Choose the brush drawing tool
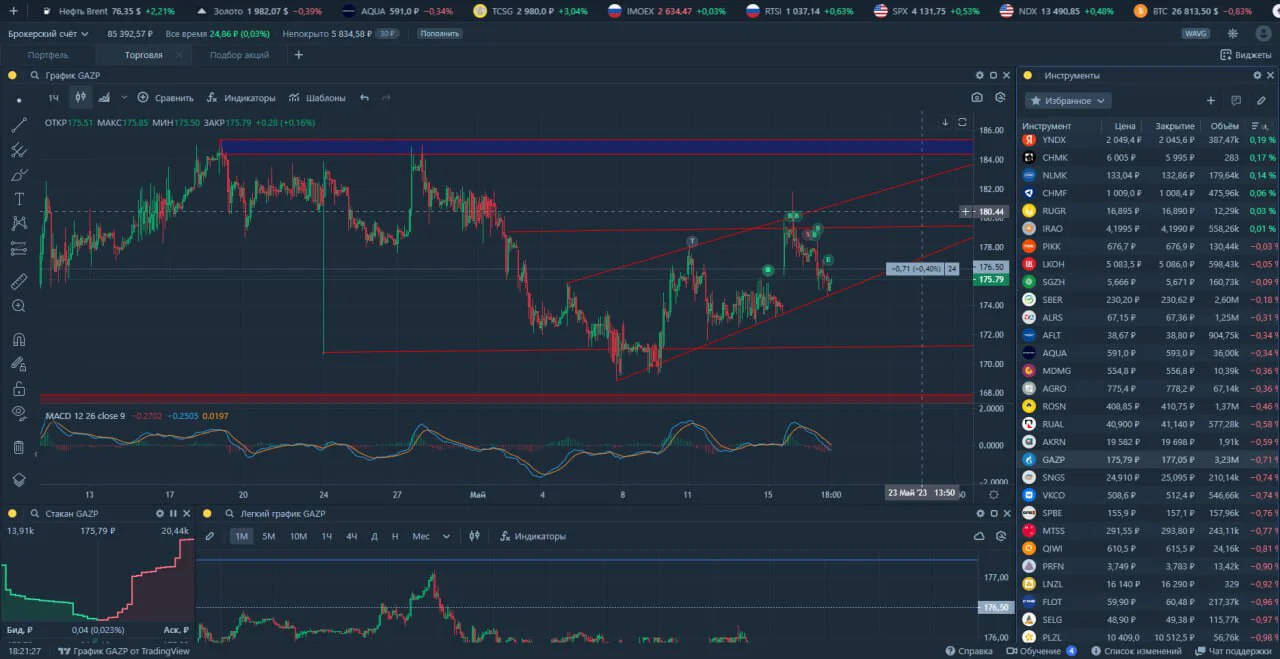 click(x=19, y=175)
